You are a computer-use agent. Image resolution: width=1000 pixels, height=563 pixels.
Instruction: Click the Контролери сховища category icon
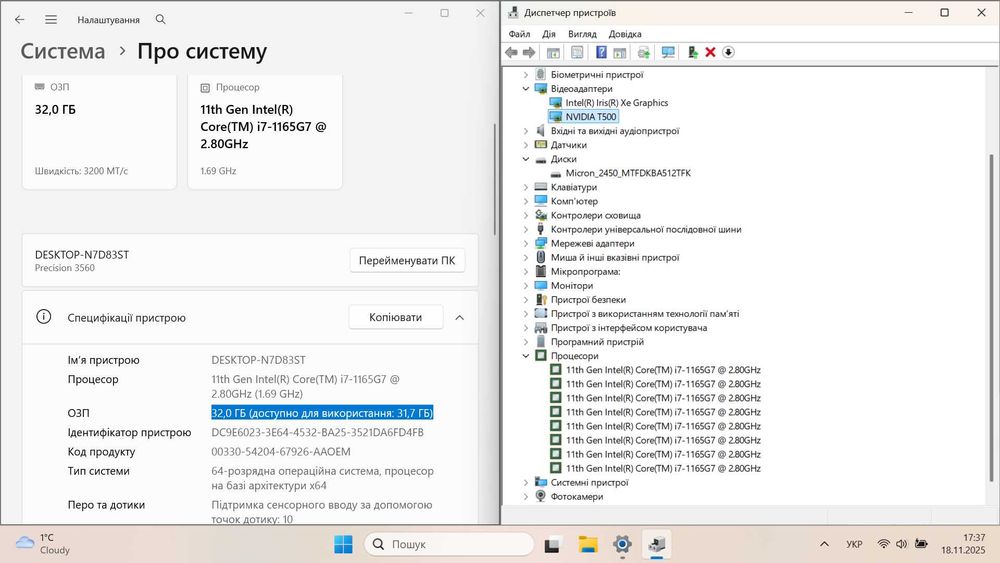541,216
